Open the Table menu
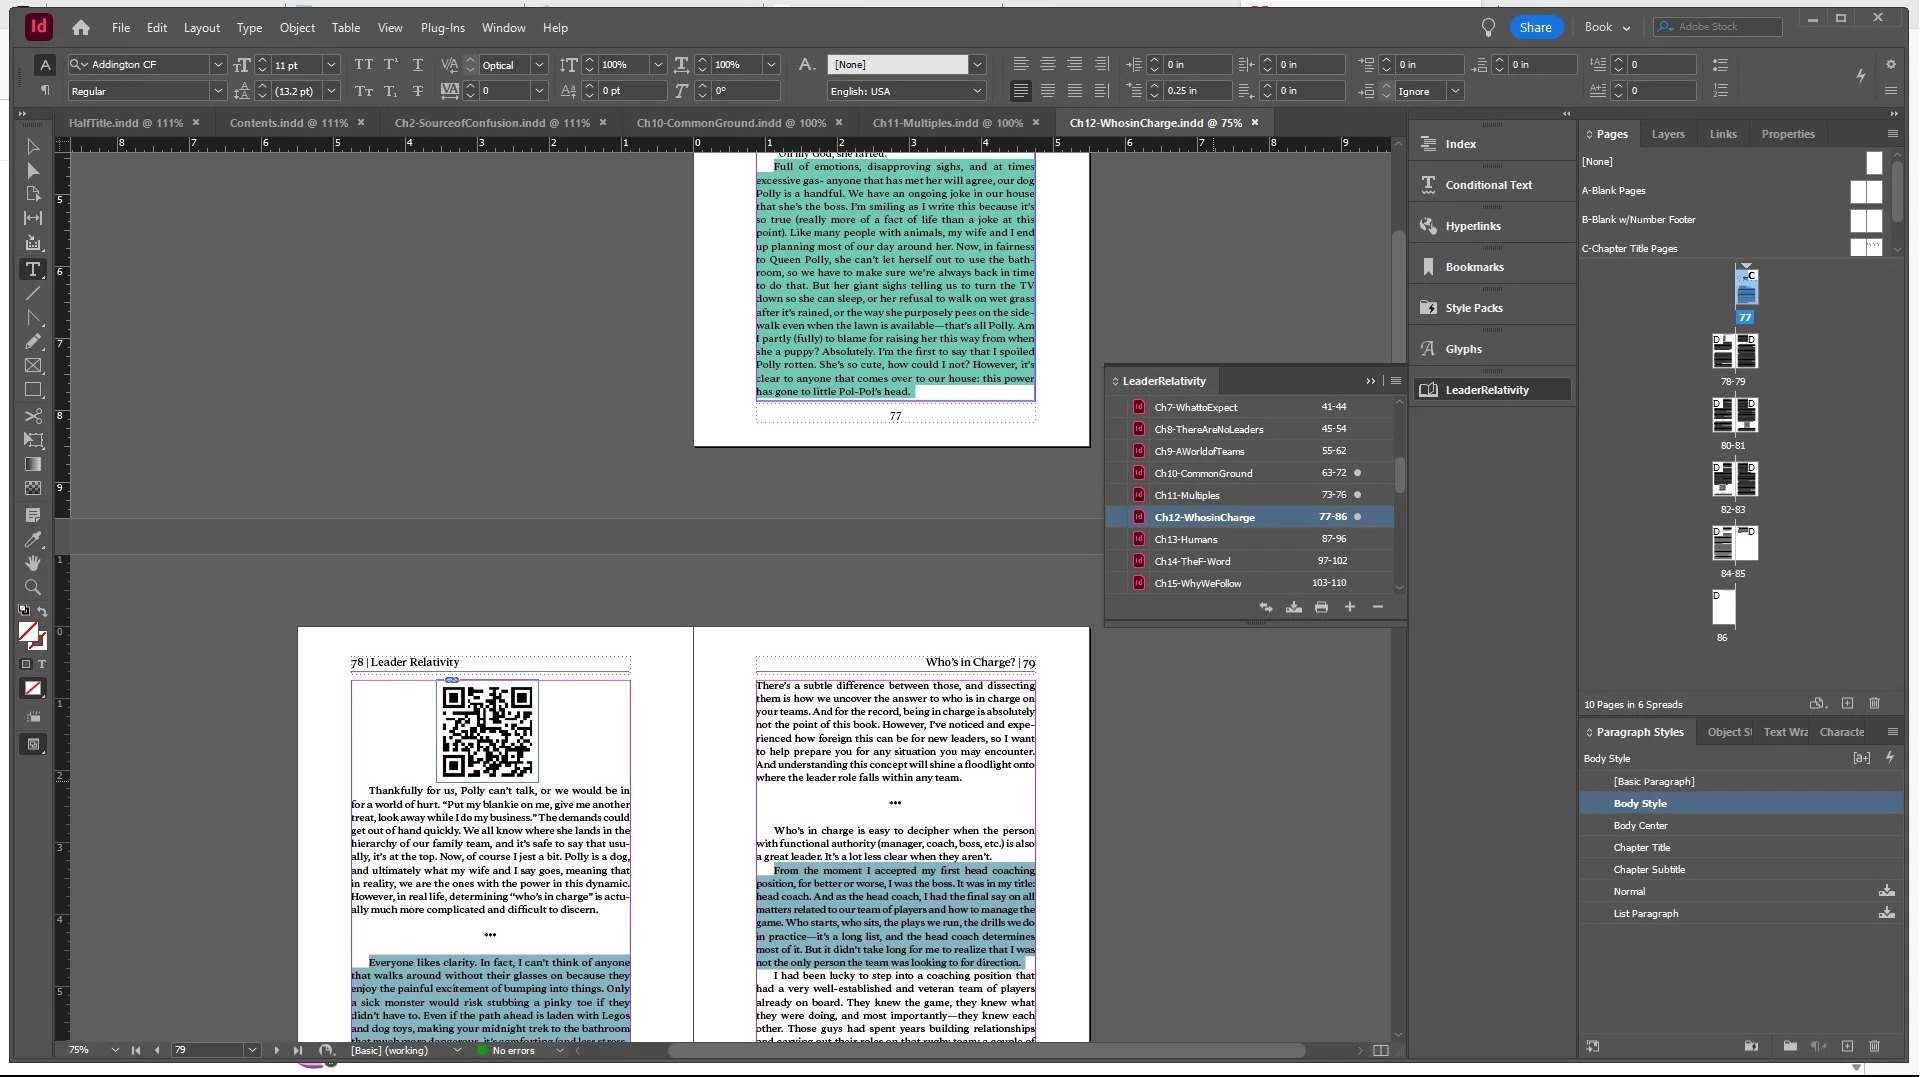Screen dimensions: 1921x1077 345,28
